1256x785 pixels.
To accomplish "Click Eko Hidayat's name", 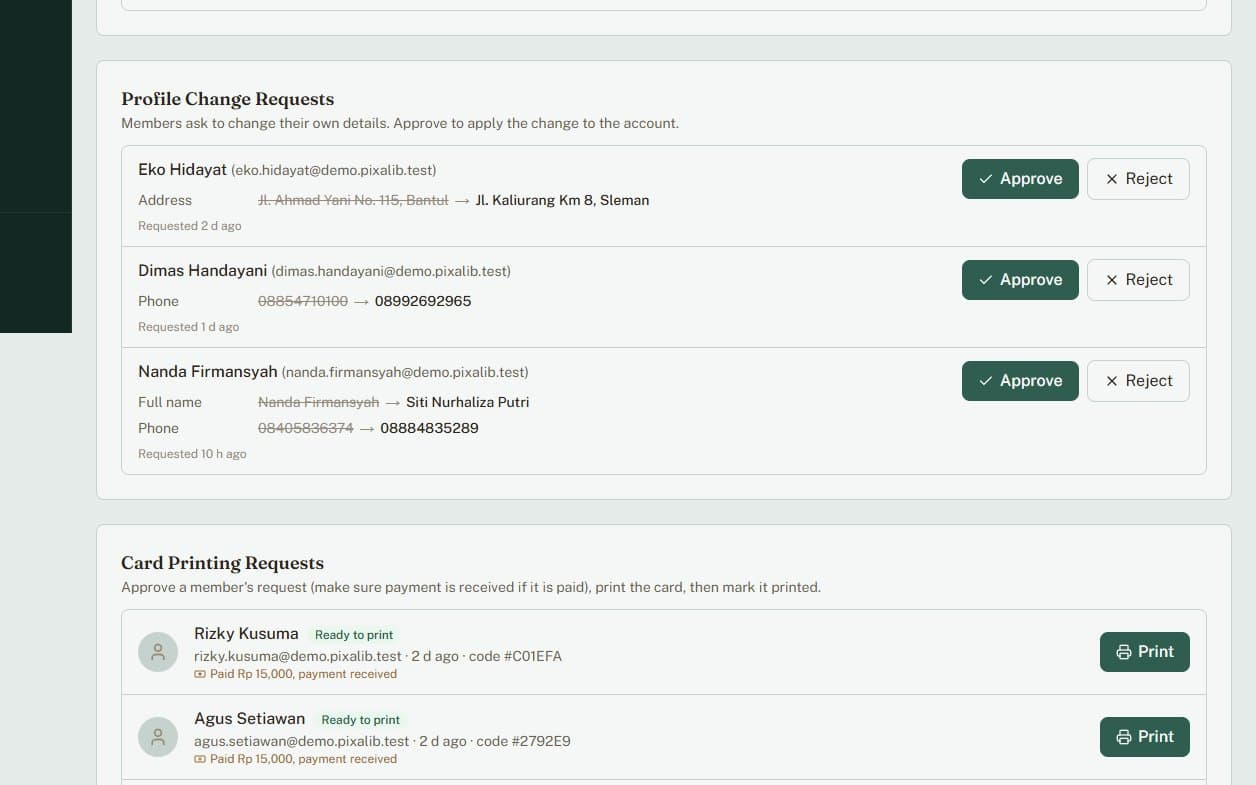I will [182, 170].
